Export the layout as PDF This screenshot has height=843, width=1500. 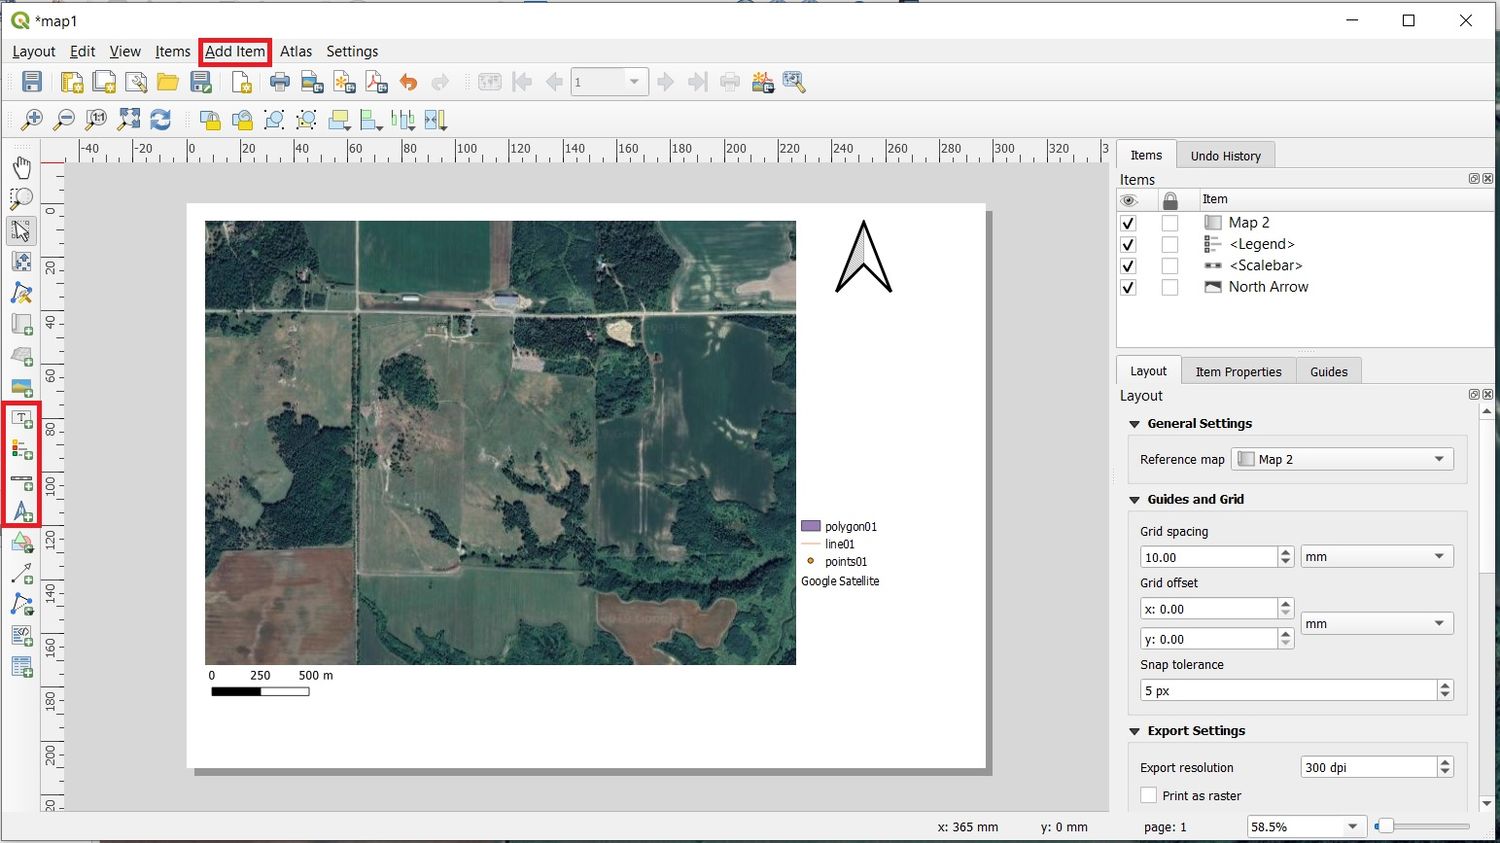pos(377,82)
